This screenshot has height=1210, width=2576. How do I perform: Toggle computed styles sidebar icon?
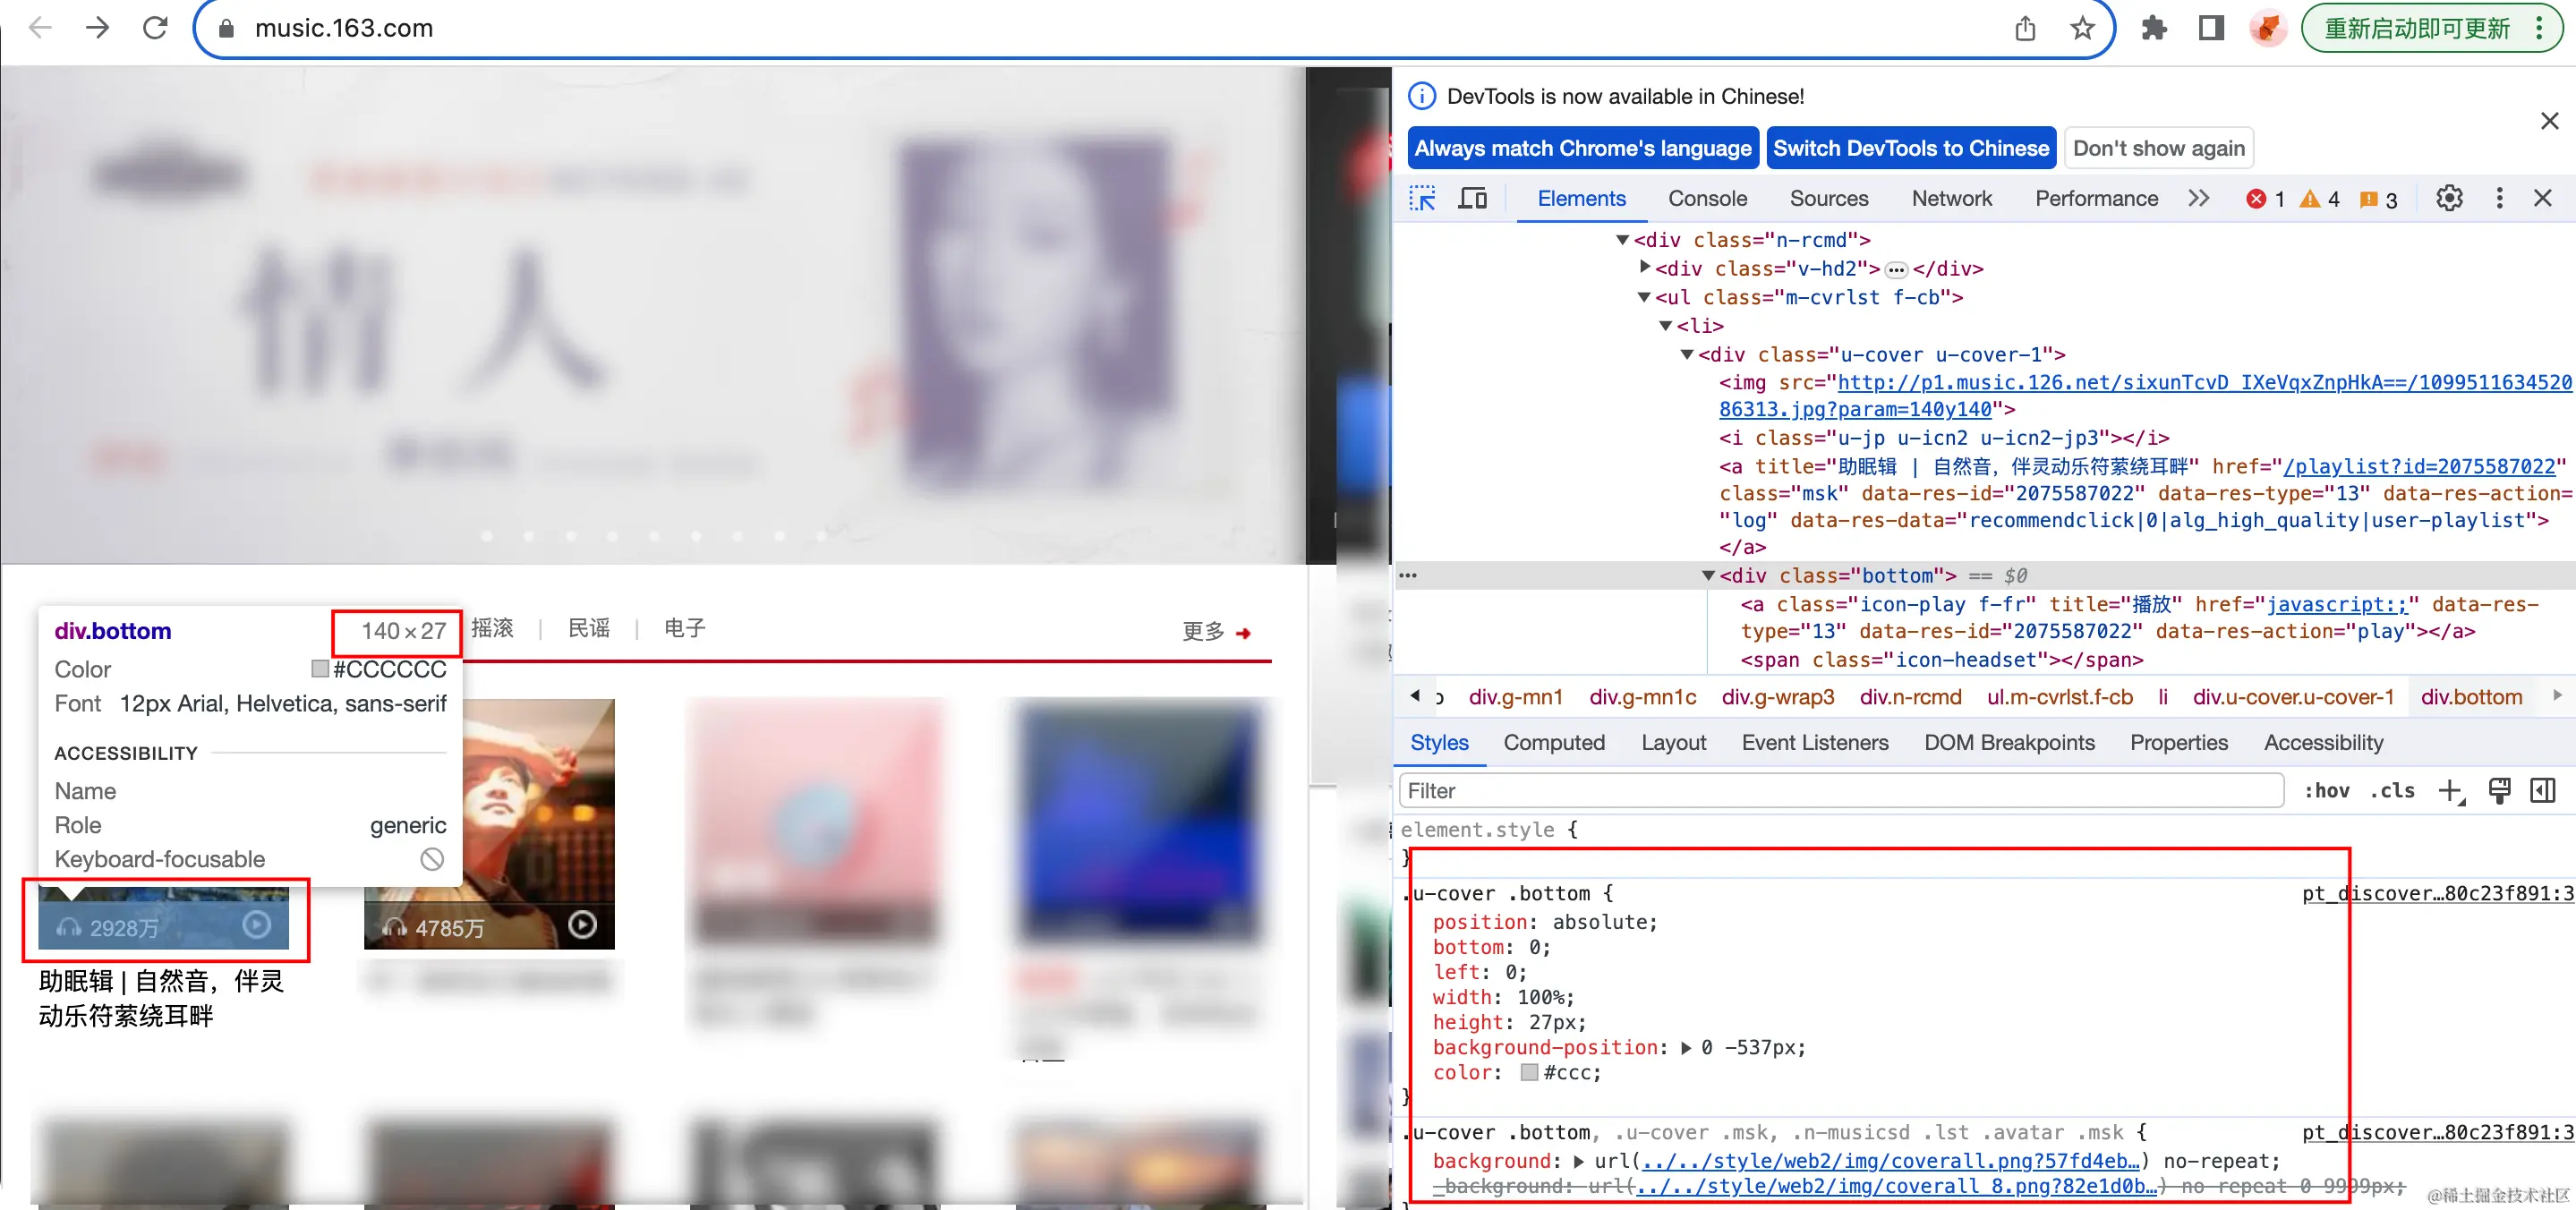[2542, 790]
